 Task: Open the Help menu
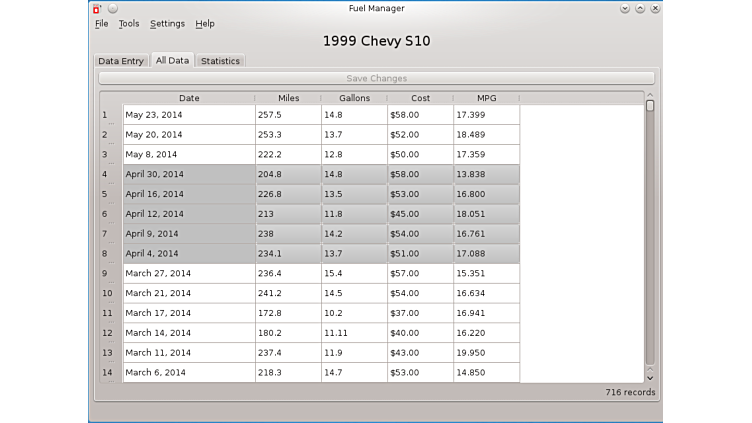205,23
